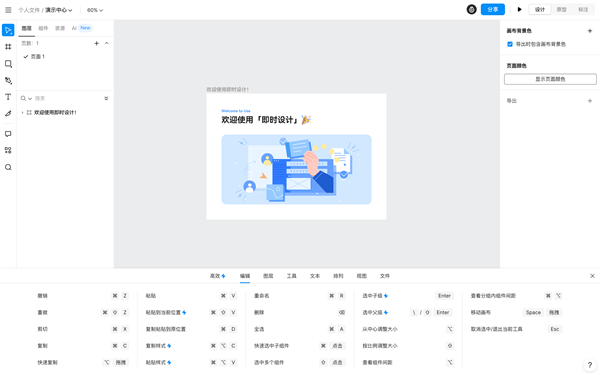Click the Delete shortcut key icon for 删除
This screenshot has height=375, width=600.
342,312
